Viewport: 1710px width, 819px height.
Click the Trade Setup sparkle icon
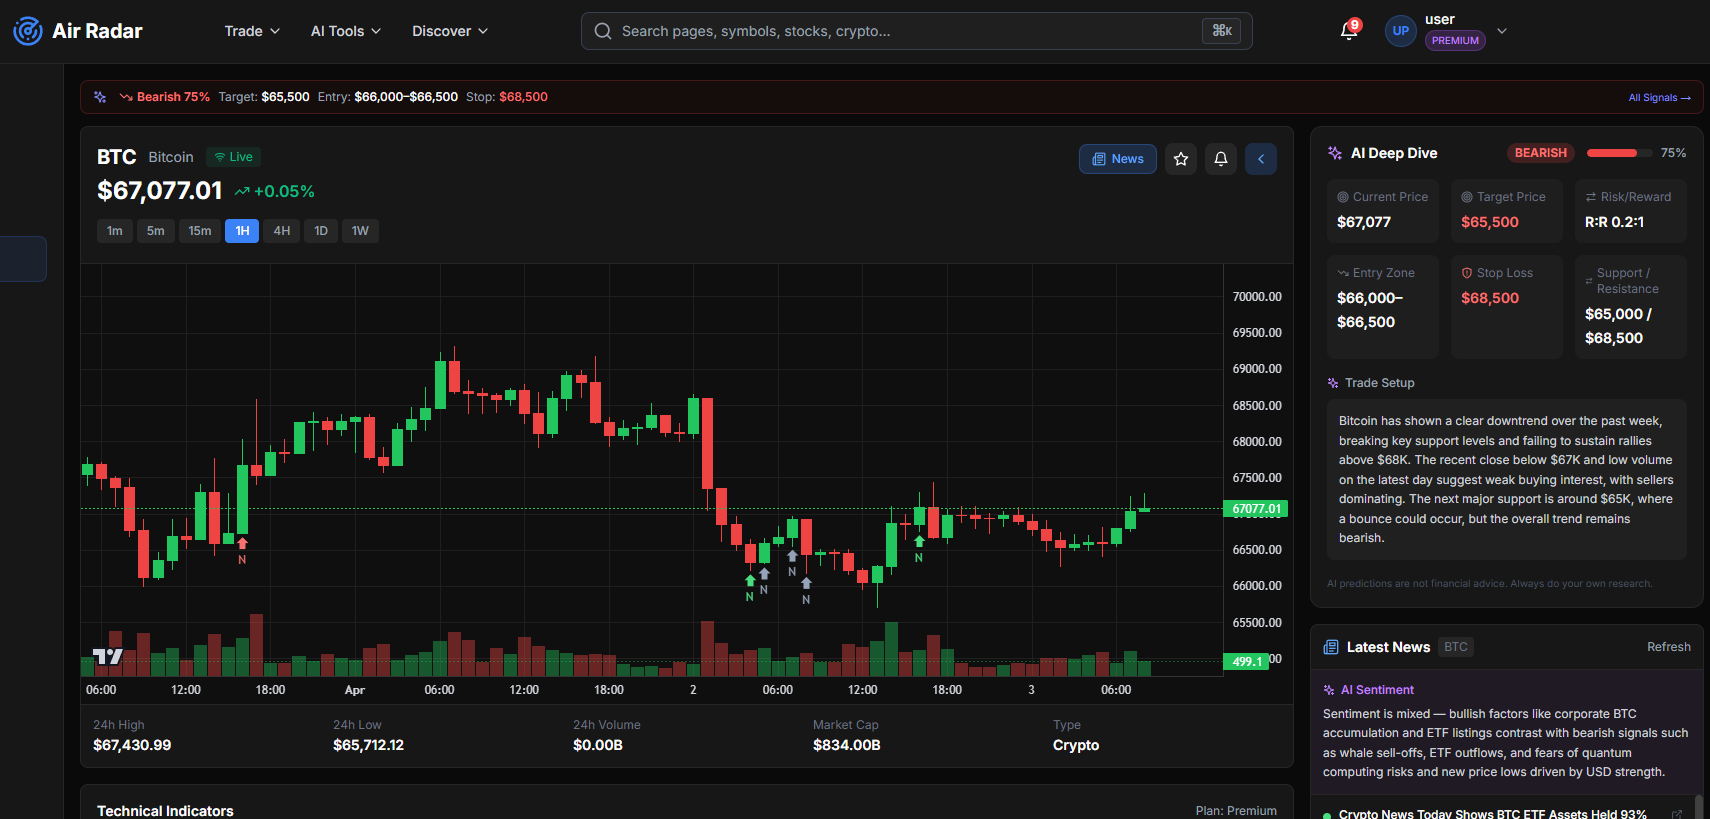(1333, 383)
